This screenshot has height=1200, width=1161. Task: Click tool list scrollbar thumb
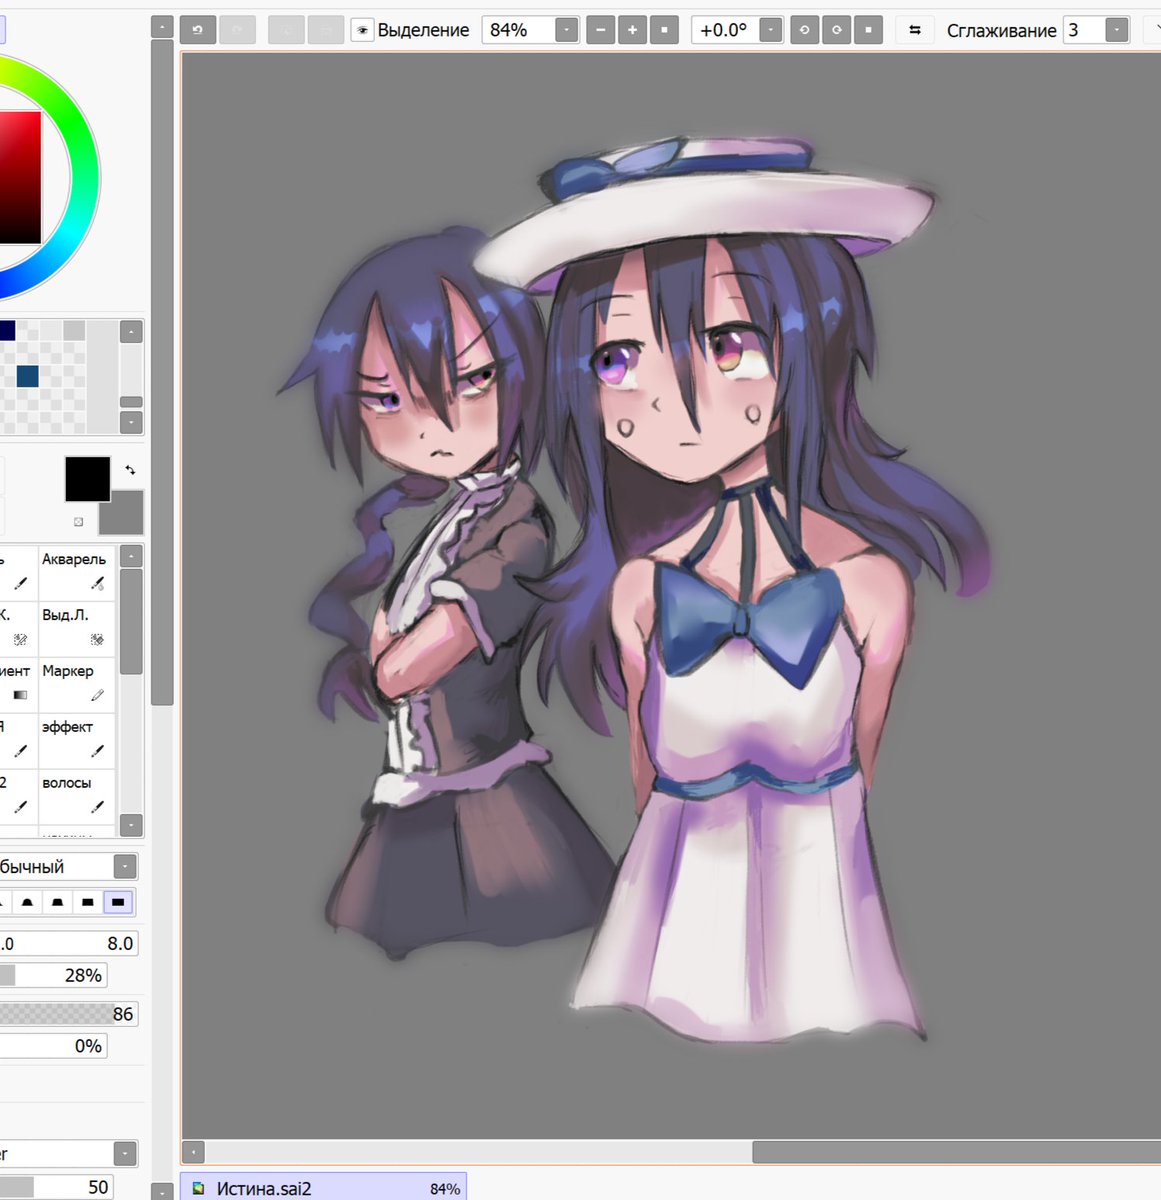click(x=131, y=622)
